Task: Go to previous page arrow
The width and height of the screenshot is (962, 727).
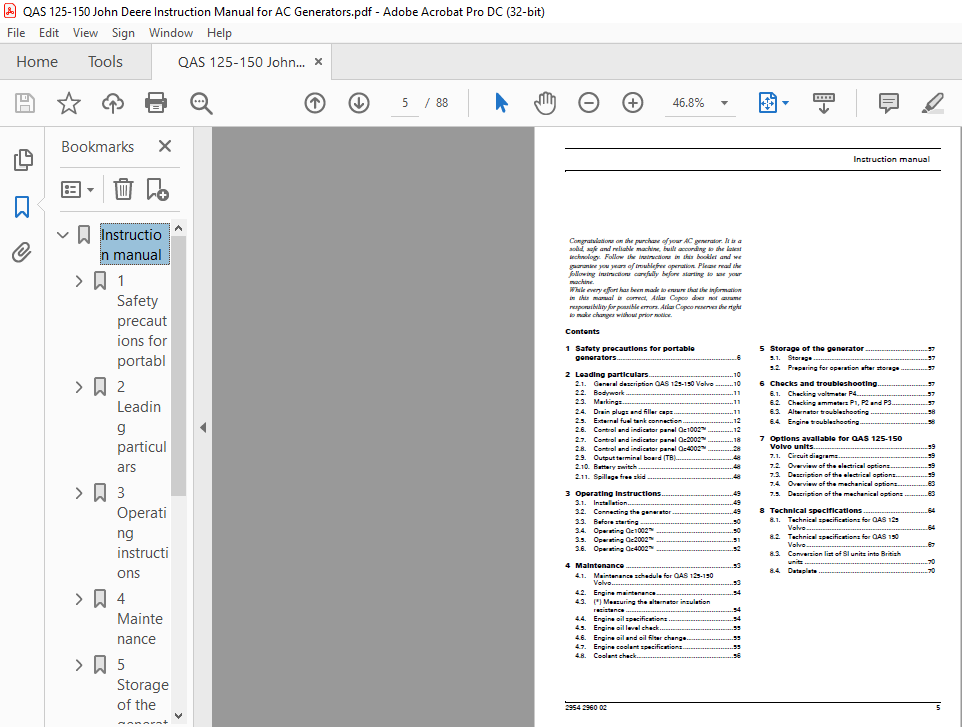Action: tap(315, 102)
